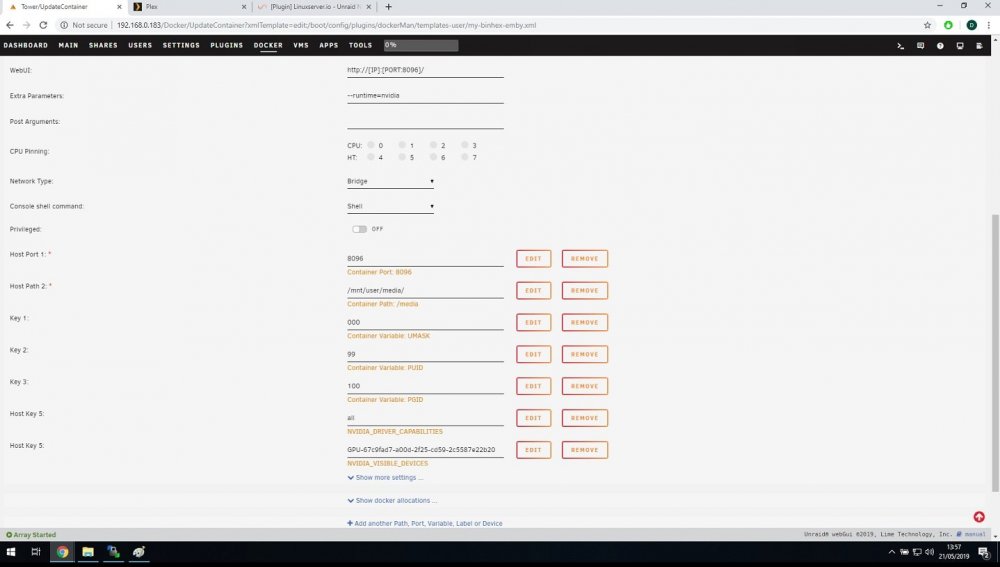Edit Host Port 1
This screenshot has width=1000, height=567.
tap(533, 258)
